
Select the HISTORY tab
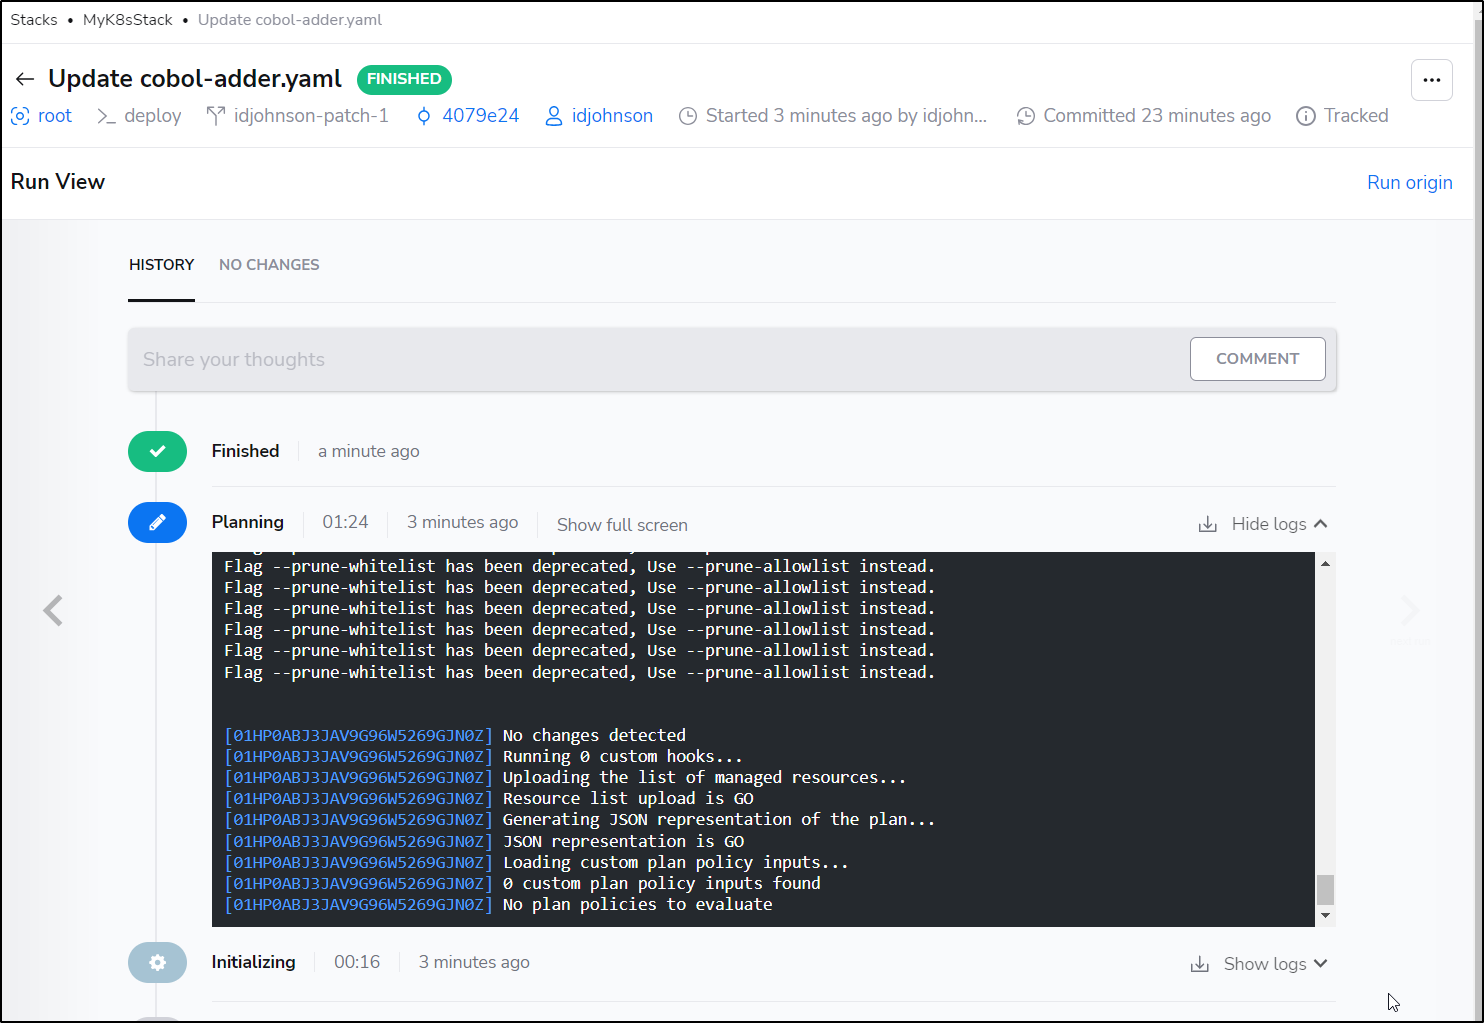pos(161,265)
